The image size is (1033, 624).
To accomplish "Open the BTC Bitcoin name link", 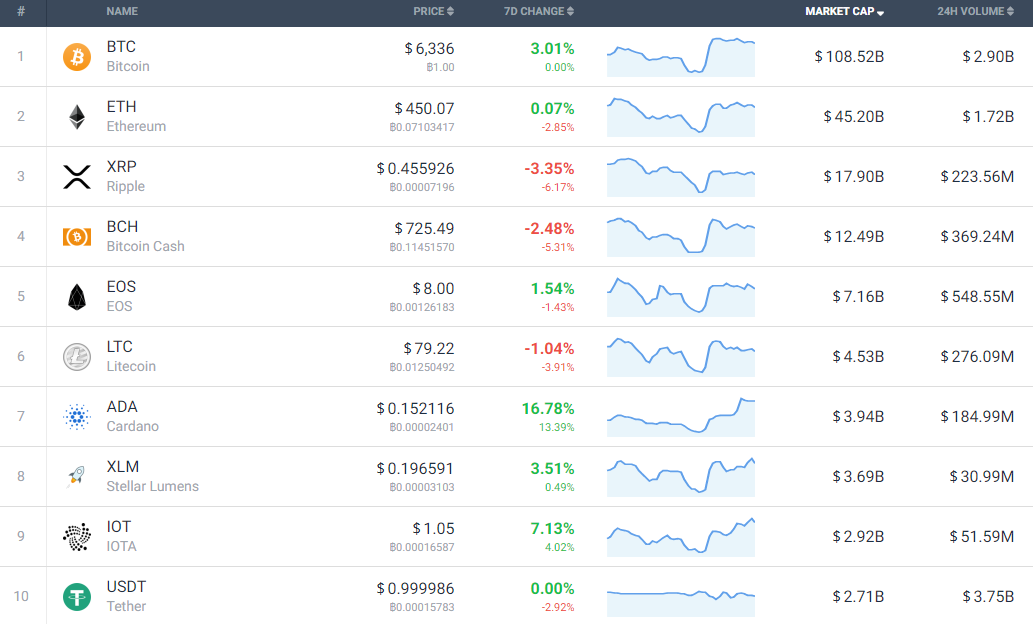I will [x=128, y=56].
